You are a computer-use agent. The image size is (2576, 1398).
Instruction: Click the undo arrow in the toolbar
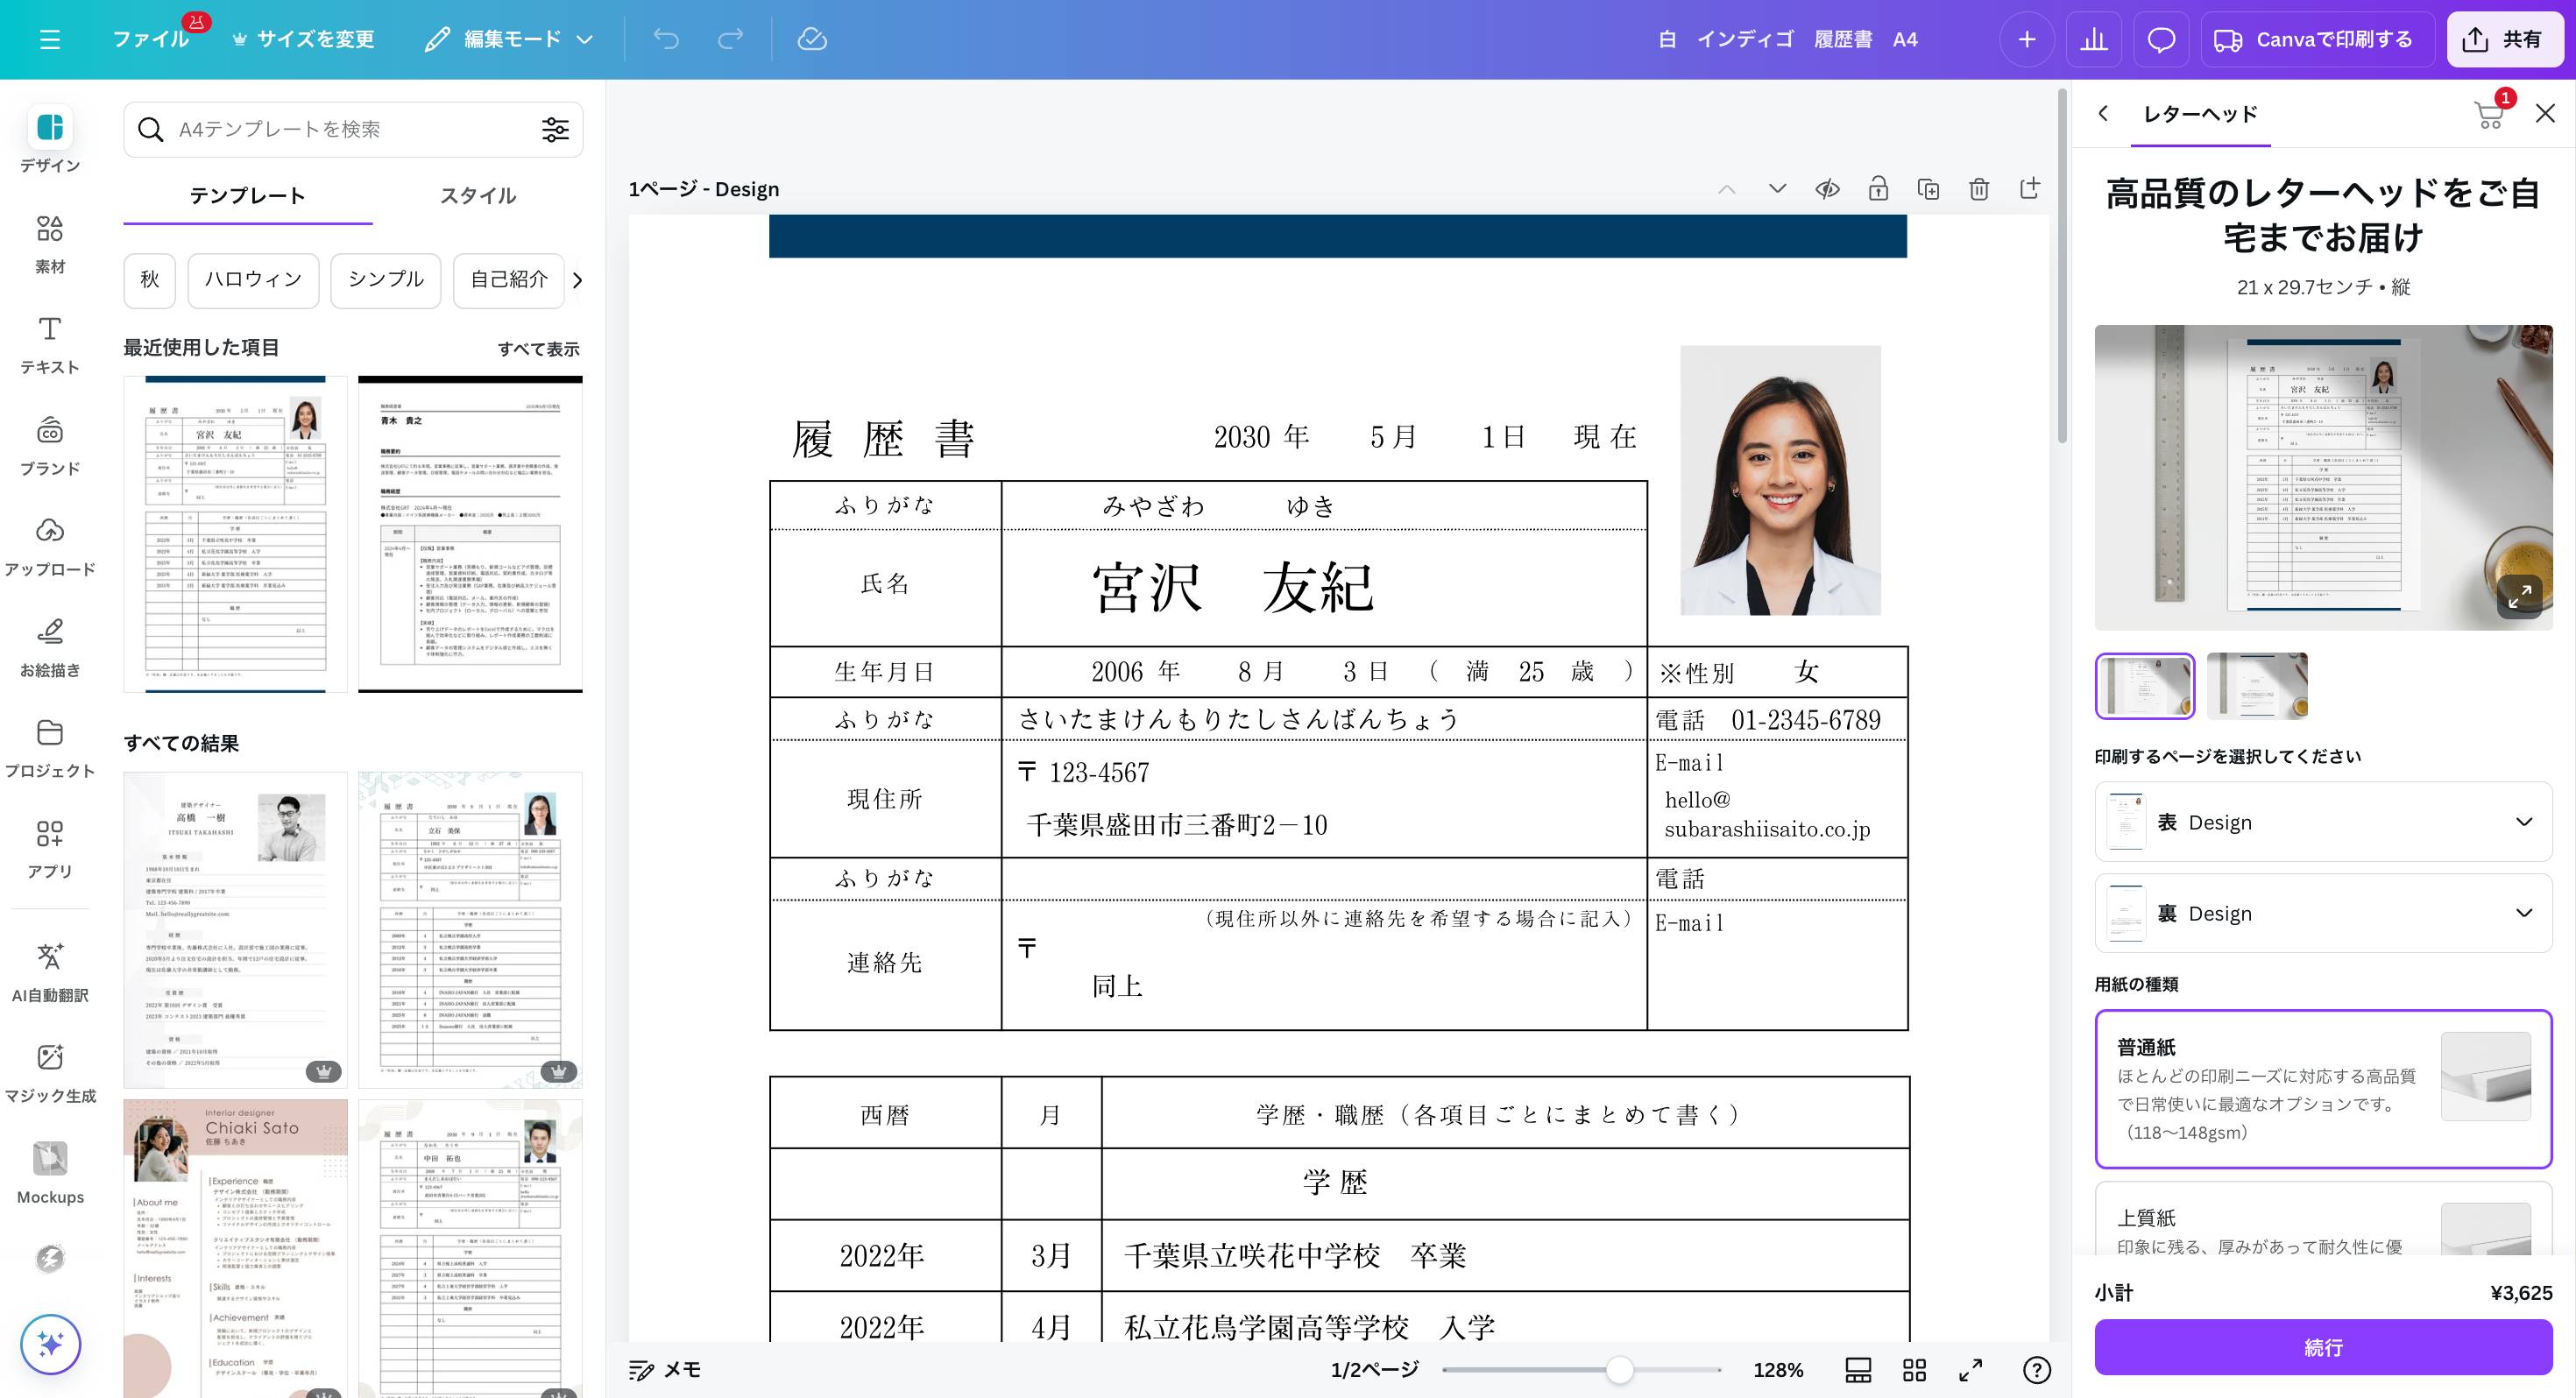click(x=668, y=39)
